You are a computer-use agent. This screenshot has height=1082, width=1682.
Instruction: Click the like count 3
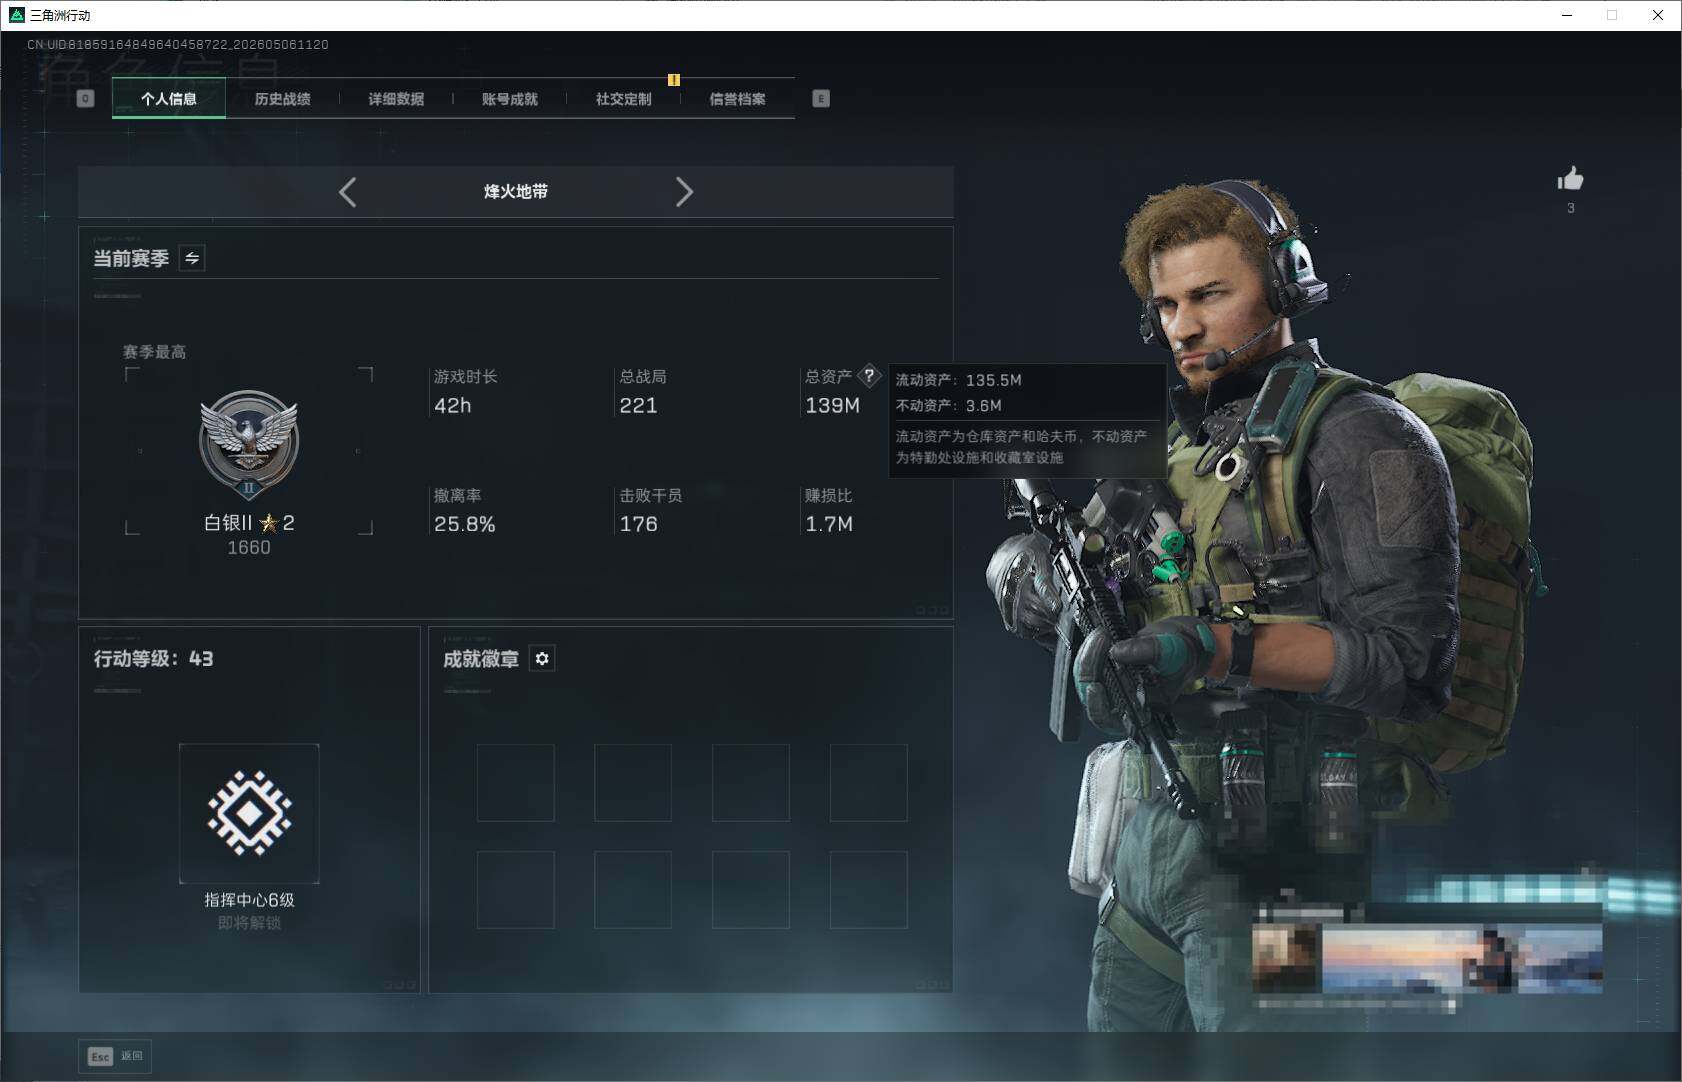tap(1570, 208)
